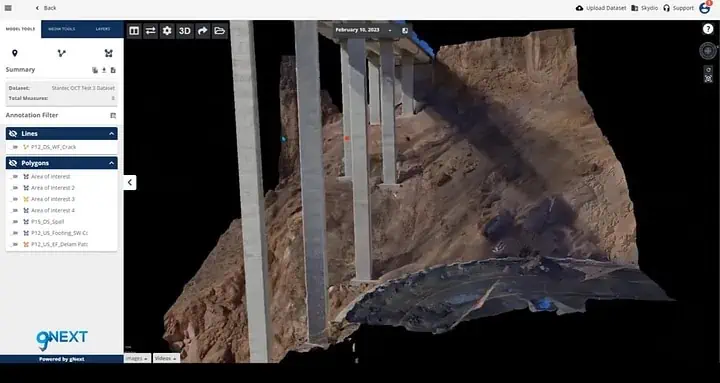Image resolution: width=720 pixels, height=383 pixels.
Task: Click the fit-to-extent frame icon
Action: point(708,79)
